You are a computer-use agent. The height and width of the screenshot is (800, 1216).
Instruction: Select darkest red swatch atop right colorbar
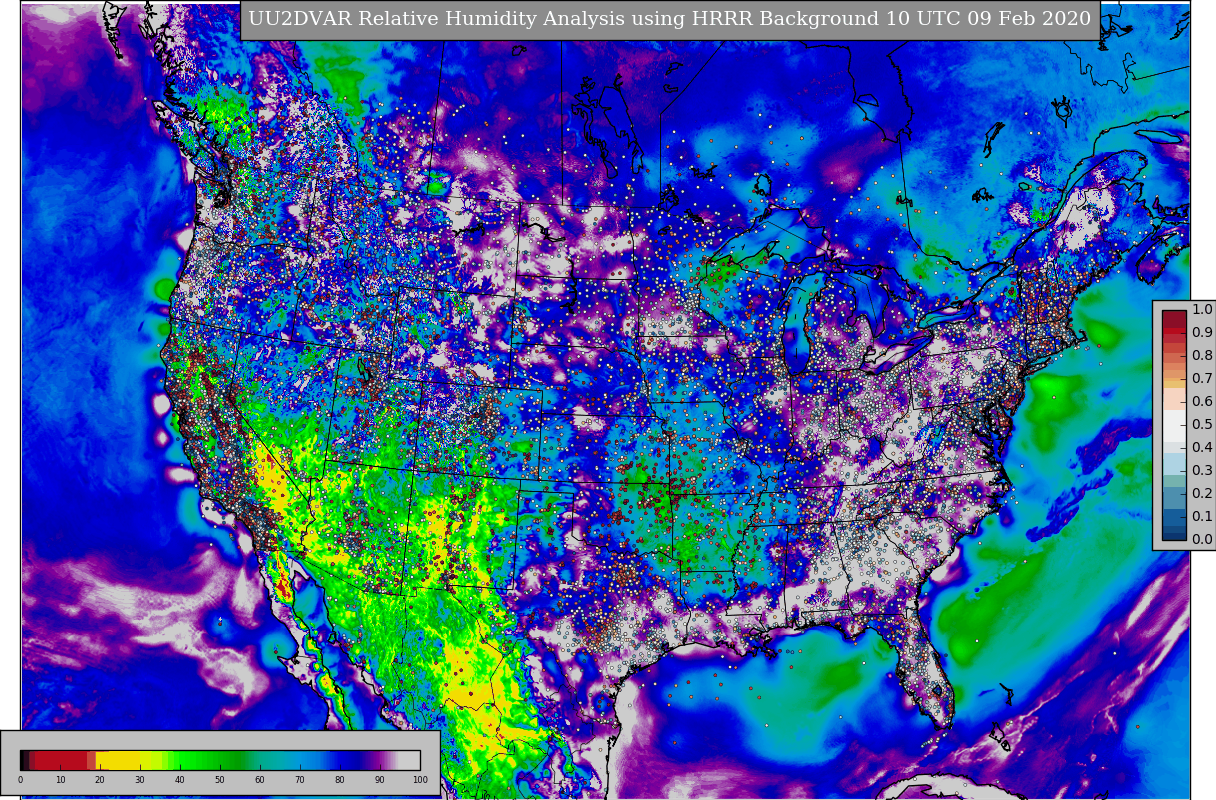(x=1174, y=319)
